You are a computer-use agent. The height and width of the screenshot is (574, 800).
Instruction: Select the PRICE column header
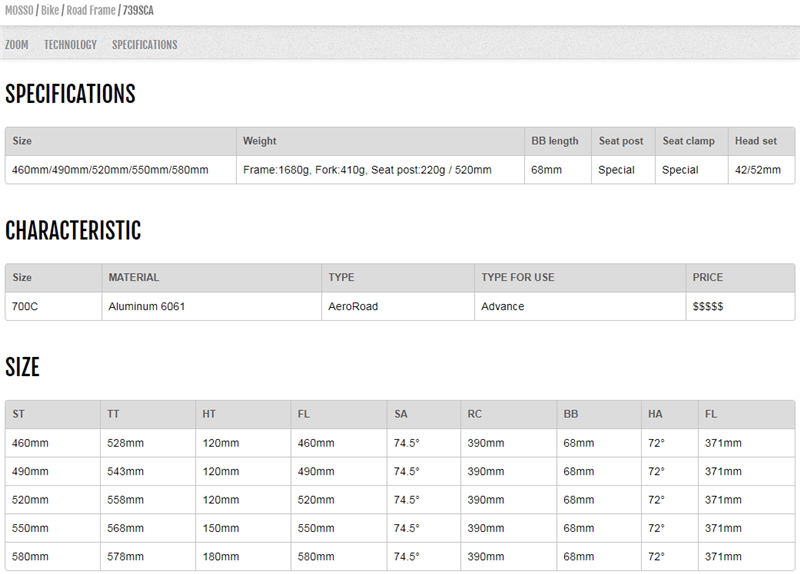pos(740,278)
